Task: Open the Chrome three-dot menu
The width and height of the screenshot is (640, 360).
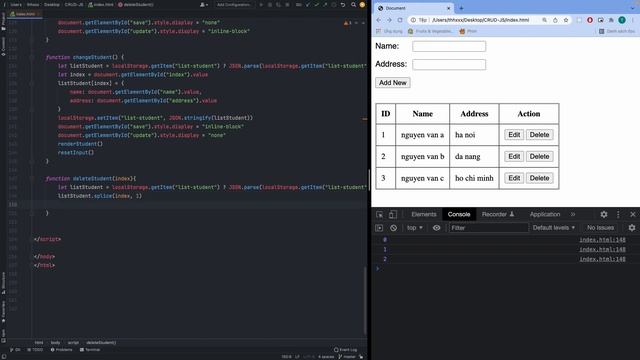Action: [x=633, y=20]
